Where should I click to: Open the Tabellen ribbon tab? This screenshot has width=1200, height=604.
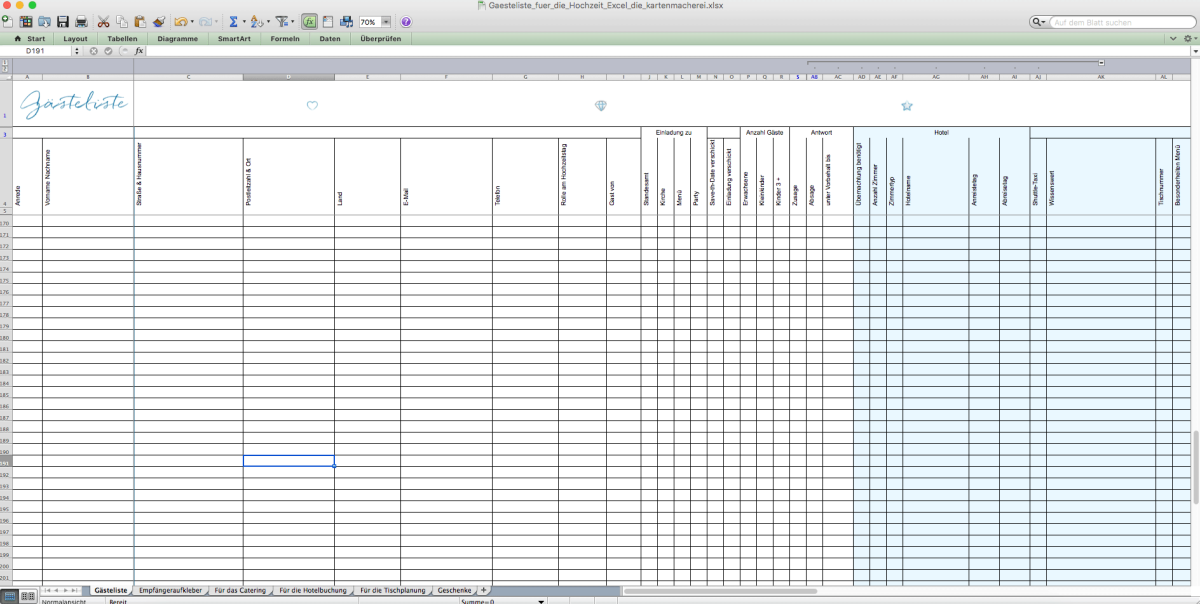click(x=122, y=38)
